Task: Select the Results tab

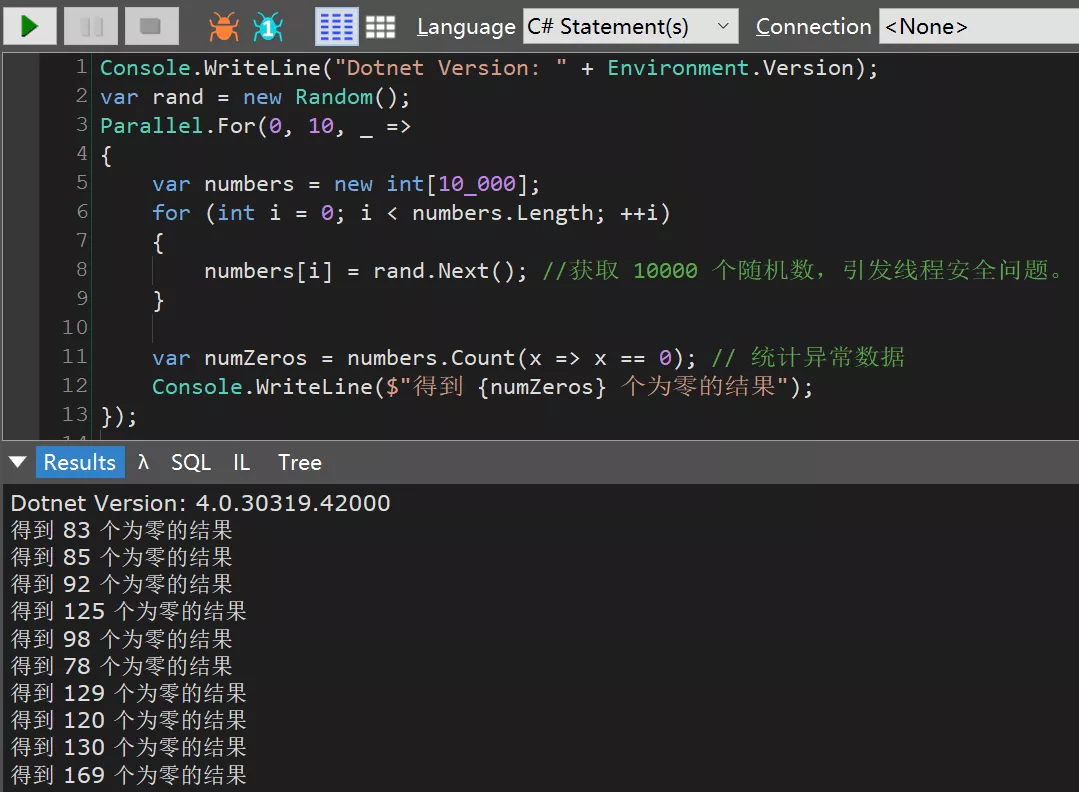Action: pos(79,462)
